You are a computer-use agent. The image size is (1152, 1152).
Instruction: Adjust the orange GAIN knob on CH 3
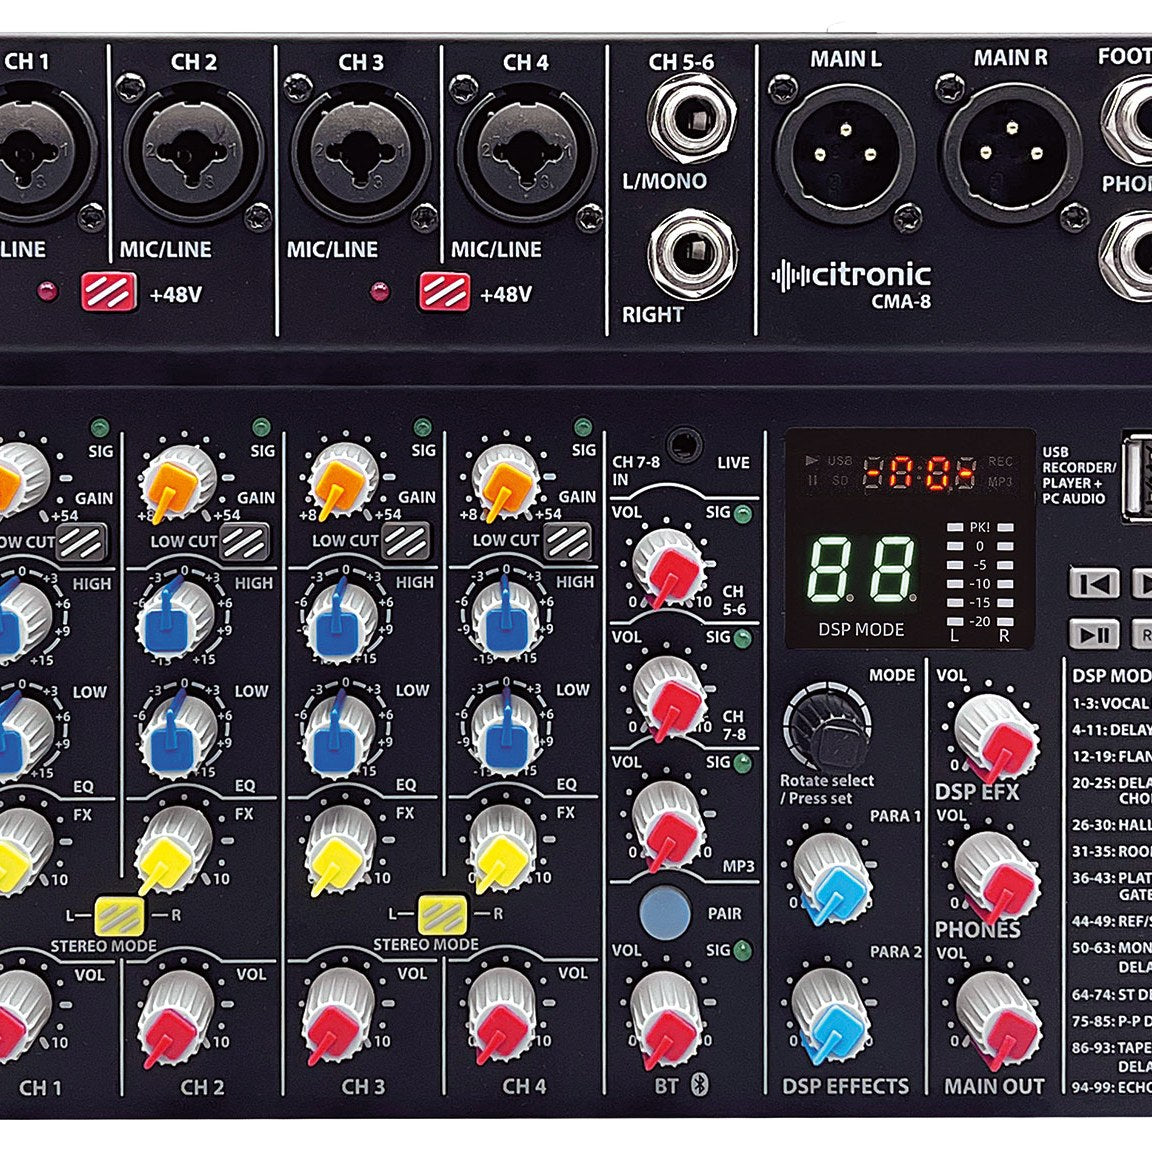pos(340,484)
